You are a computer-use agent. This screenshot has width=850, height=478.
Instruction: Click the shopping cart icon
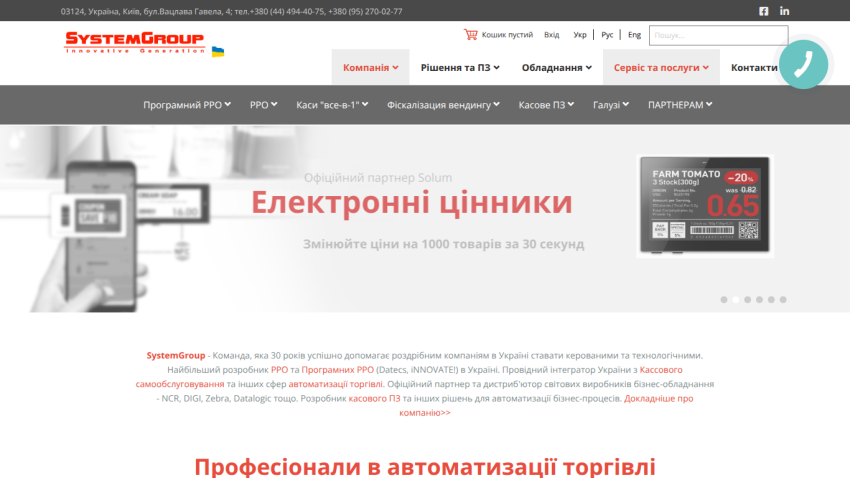(471, 35)
